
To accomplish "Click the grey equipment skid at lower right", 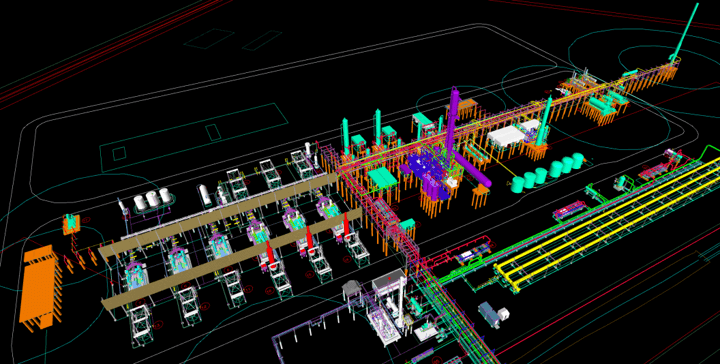I will point(493,314).
